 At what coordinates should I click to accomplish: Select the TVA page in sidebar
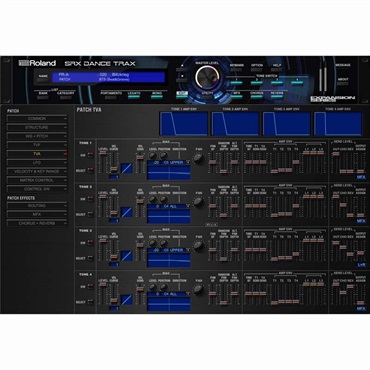tap(37, 154)
